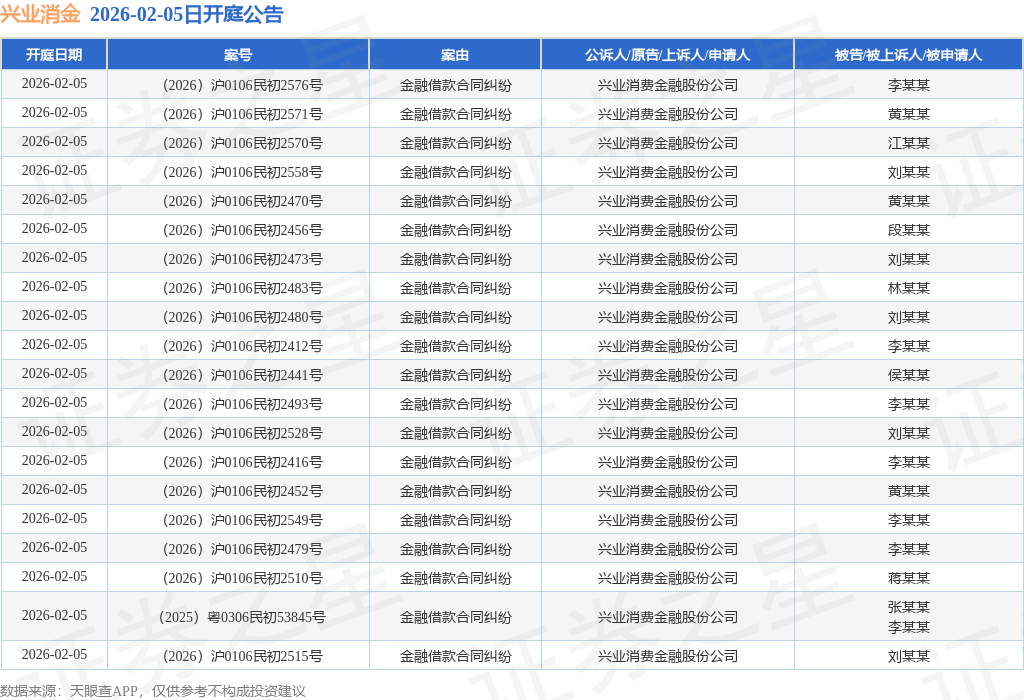This screenshot has height=700, width=1024.
Task: Click 李某某 in the 53845号 row
Action: [x=908, y=627]
